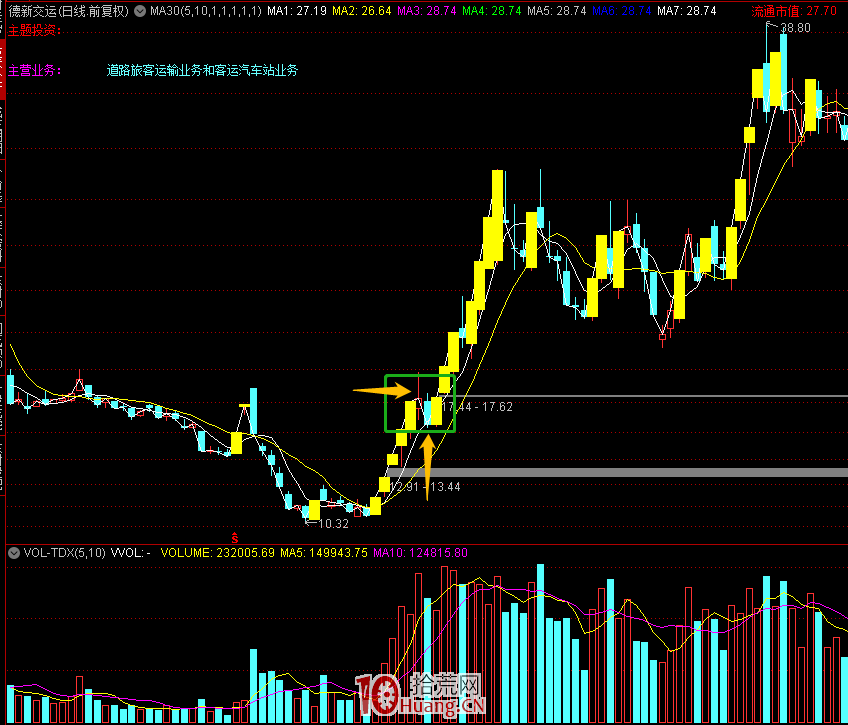848x725 pixels.
Task: Click the MA1: 27.19 value
Action: pyautogui.click(x=297, y=11)
